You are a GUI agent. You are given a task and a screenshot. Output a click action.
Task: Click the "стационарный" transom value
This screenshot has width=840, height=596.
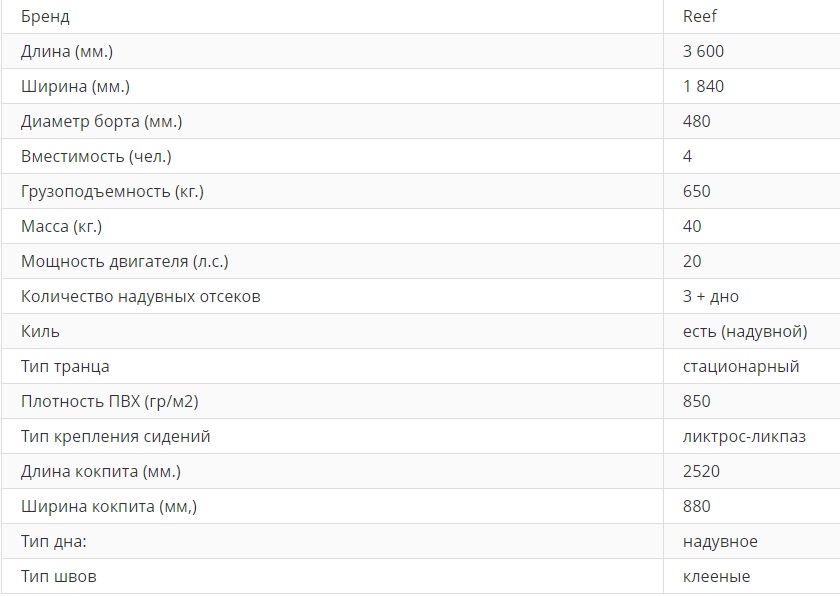[741, 367]
